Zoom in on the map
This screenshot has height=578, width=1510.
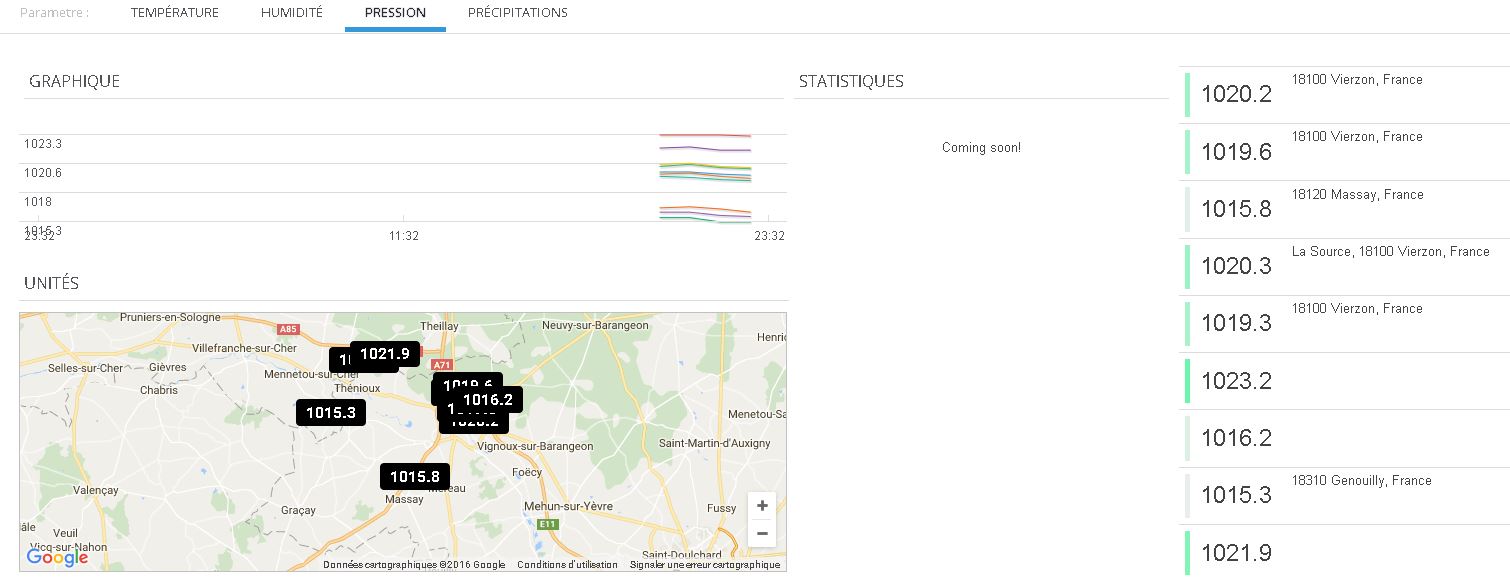(x=762, y=506)
